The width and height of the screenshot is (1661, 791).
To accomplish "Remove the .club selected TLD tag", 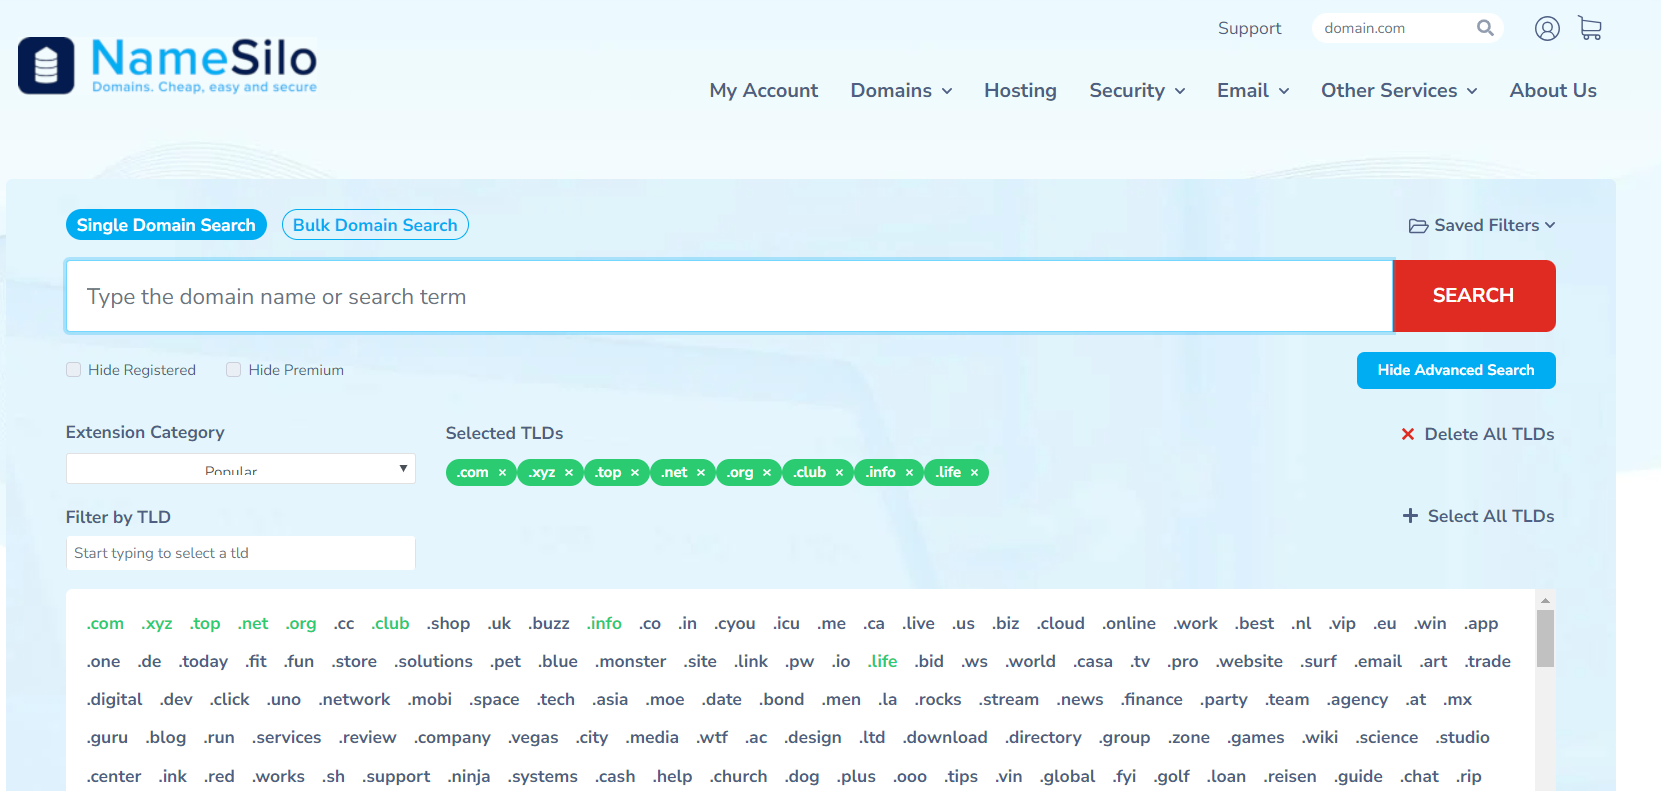I will (x=840, y=473).
